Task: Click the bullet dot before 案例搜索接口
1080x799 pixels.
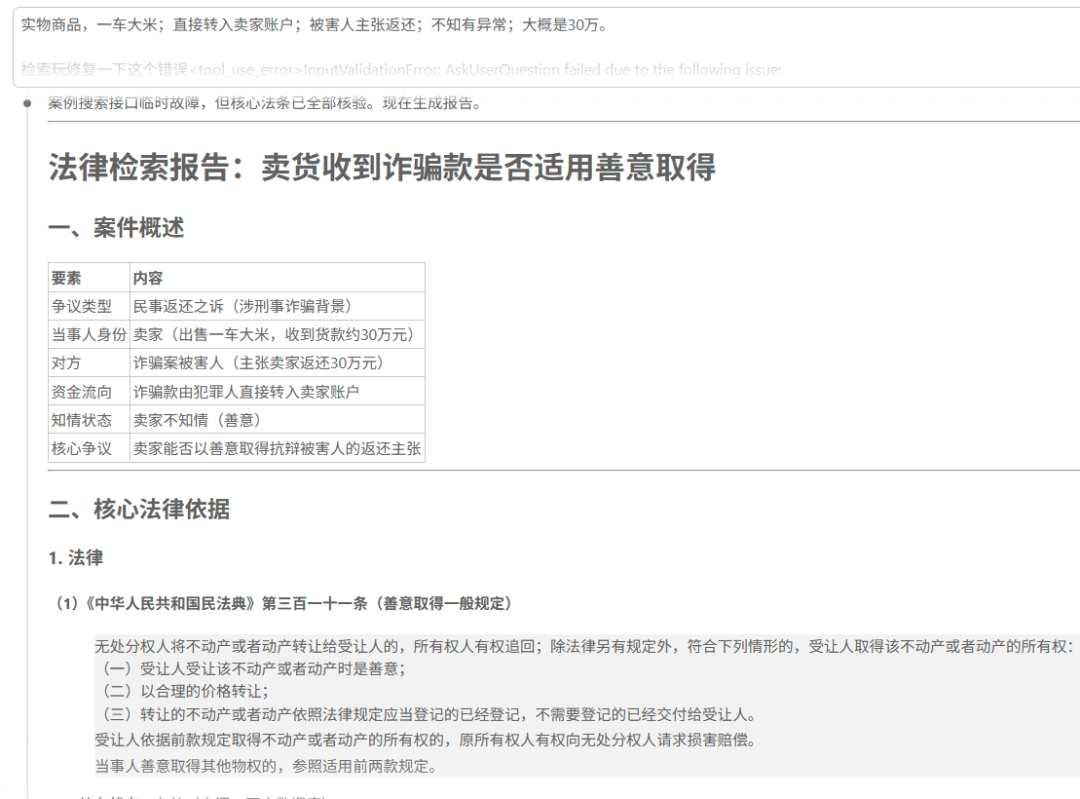Action: (28, 103)
